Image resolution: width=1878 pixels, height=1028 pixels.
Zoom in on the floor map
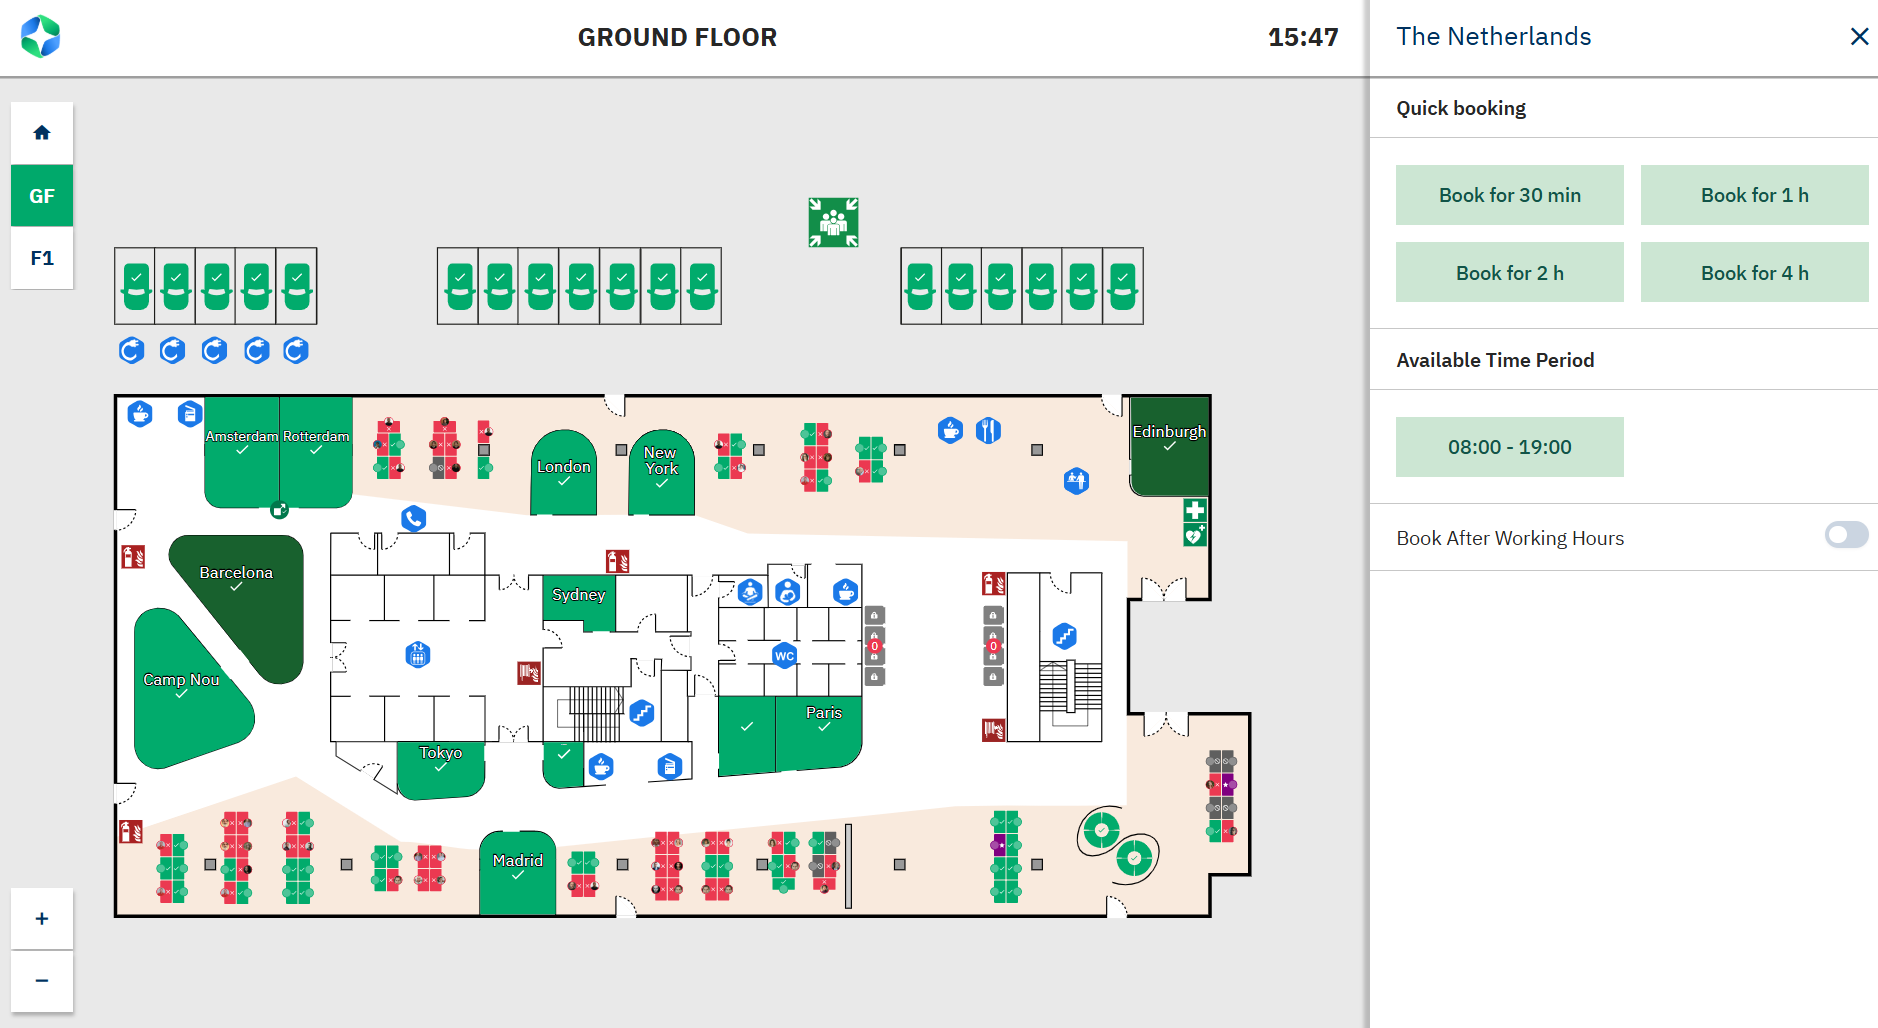42,918
